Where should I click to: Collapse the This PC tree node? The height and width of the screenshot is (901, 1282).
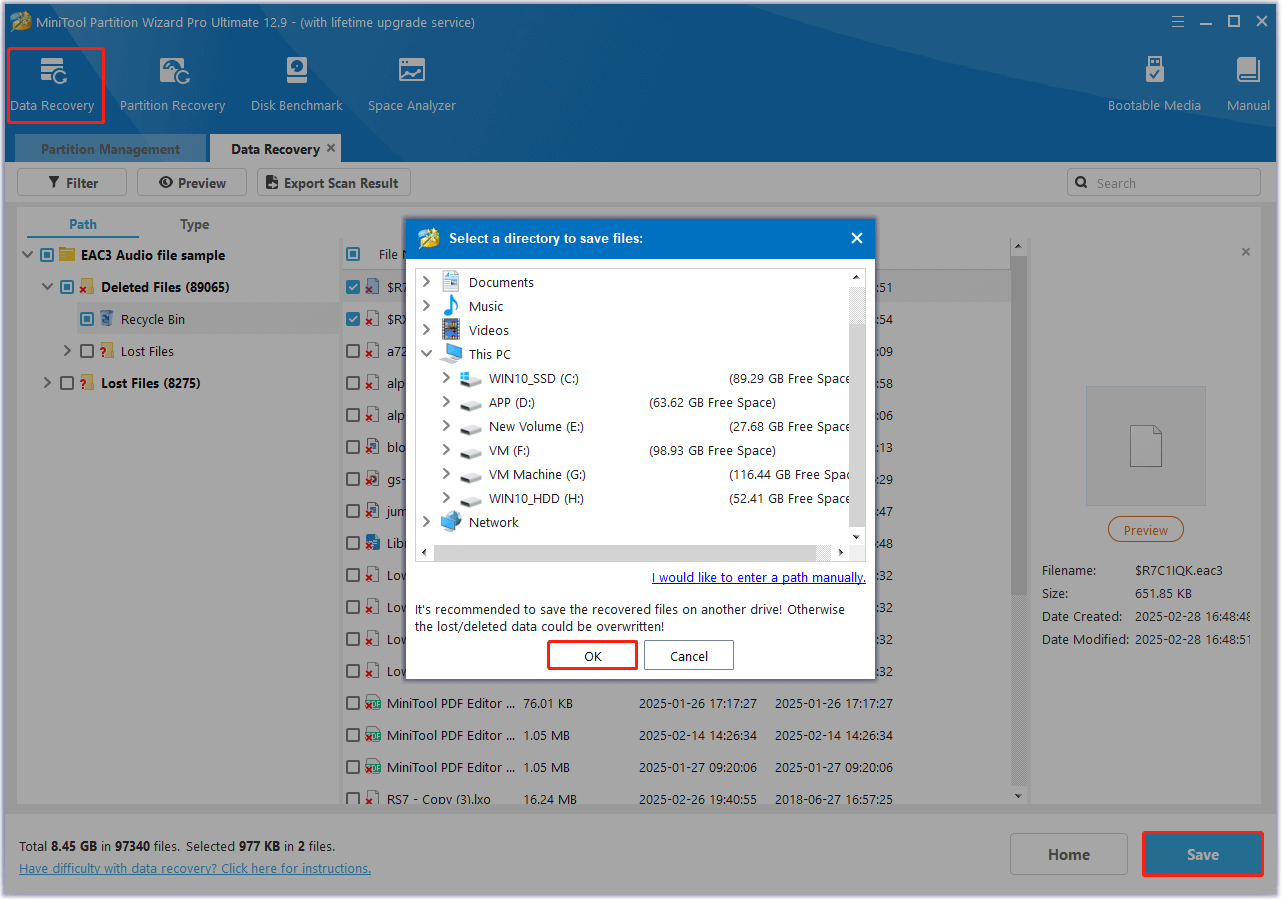point(427,354)
